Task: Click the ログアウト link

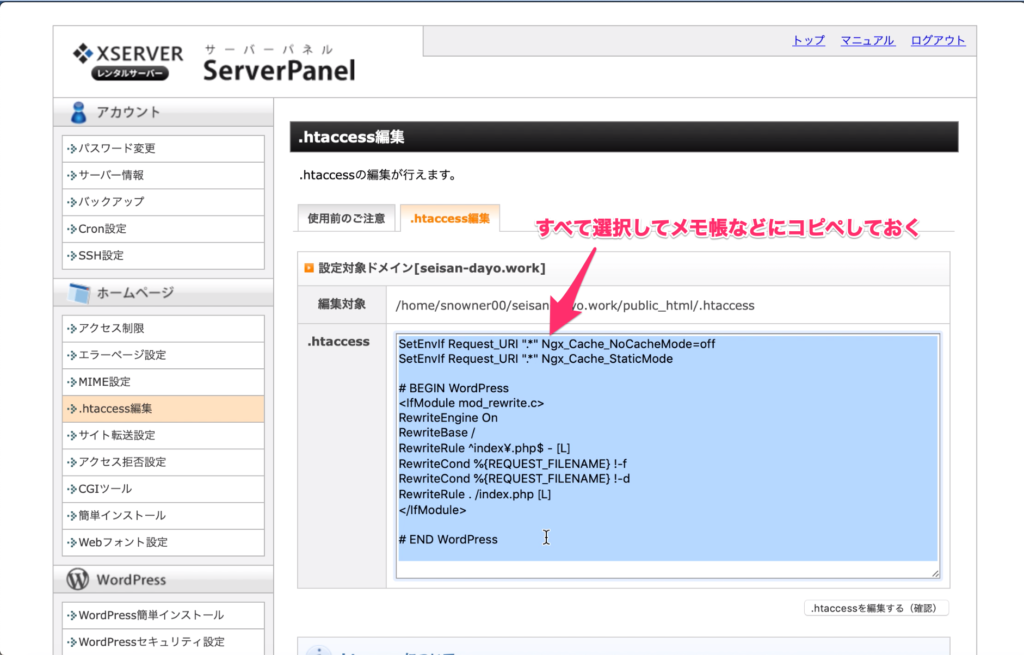Action: [938, 40]
